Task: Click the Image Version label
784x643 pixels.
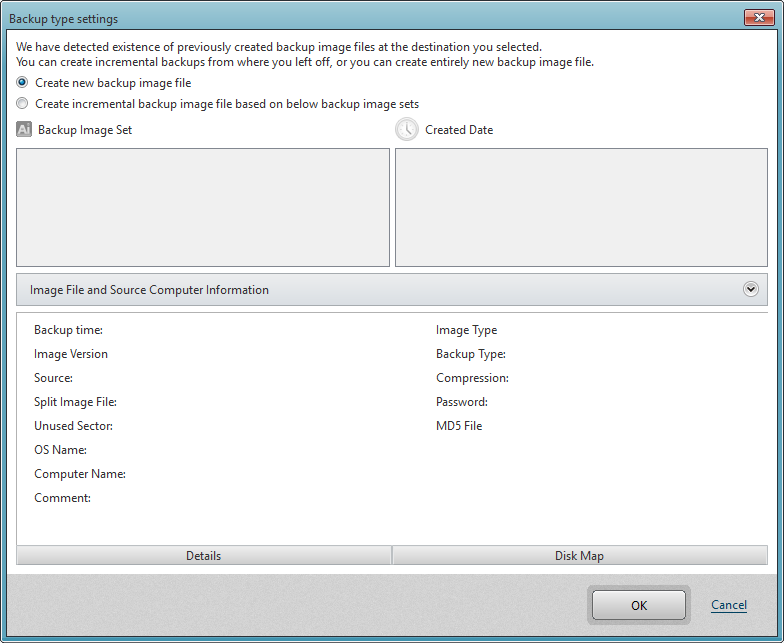Action: 71,354
